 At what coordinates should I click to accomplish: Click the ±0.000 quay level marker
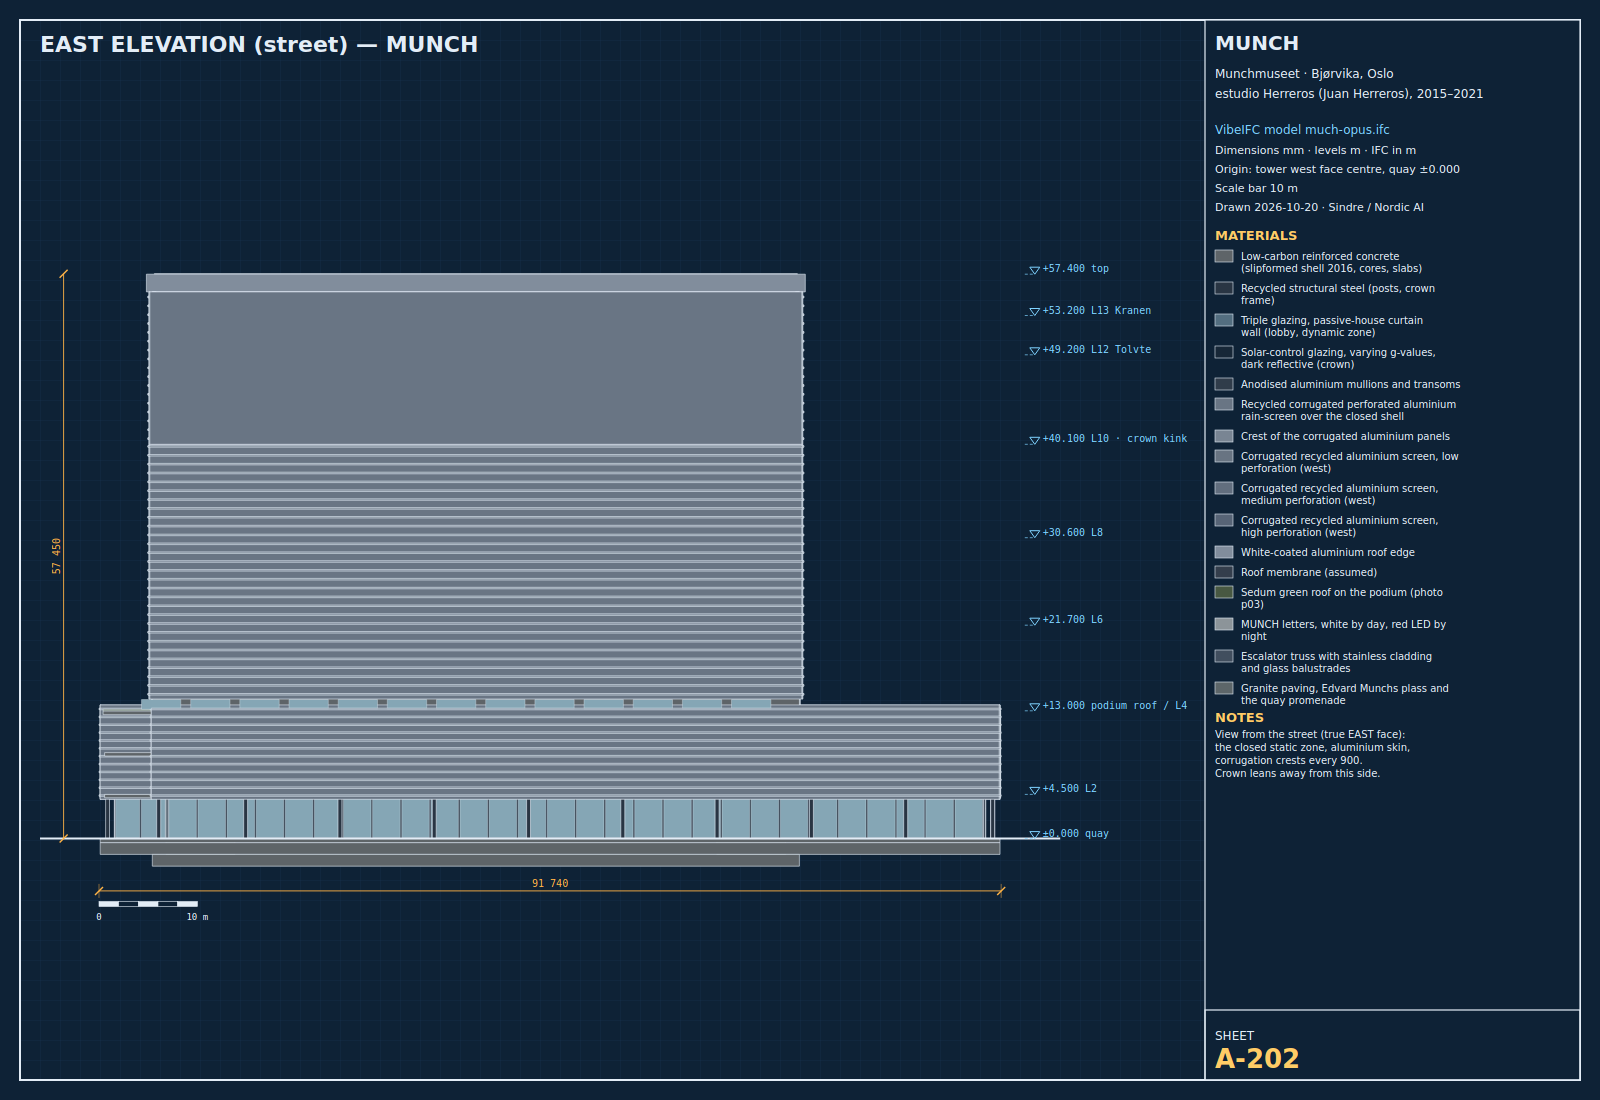click(1068, 834)
